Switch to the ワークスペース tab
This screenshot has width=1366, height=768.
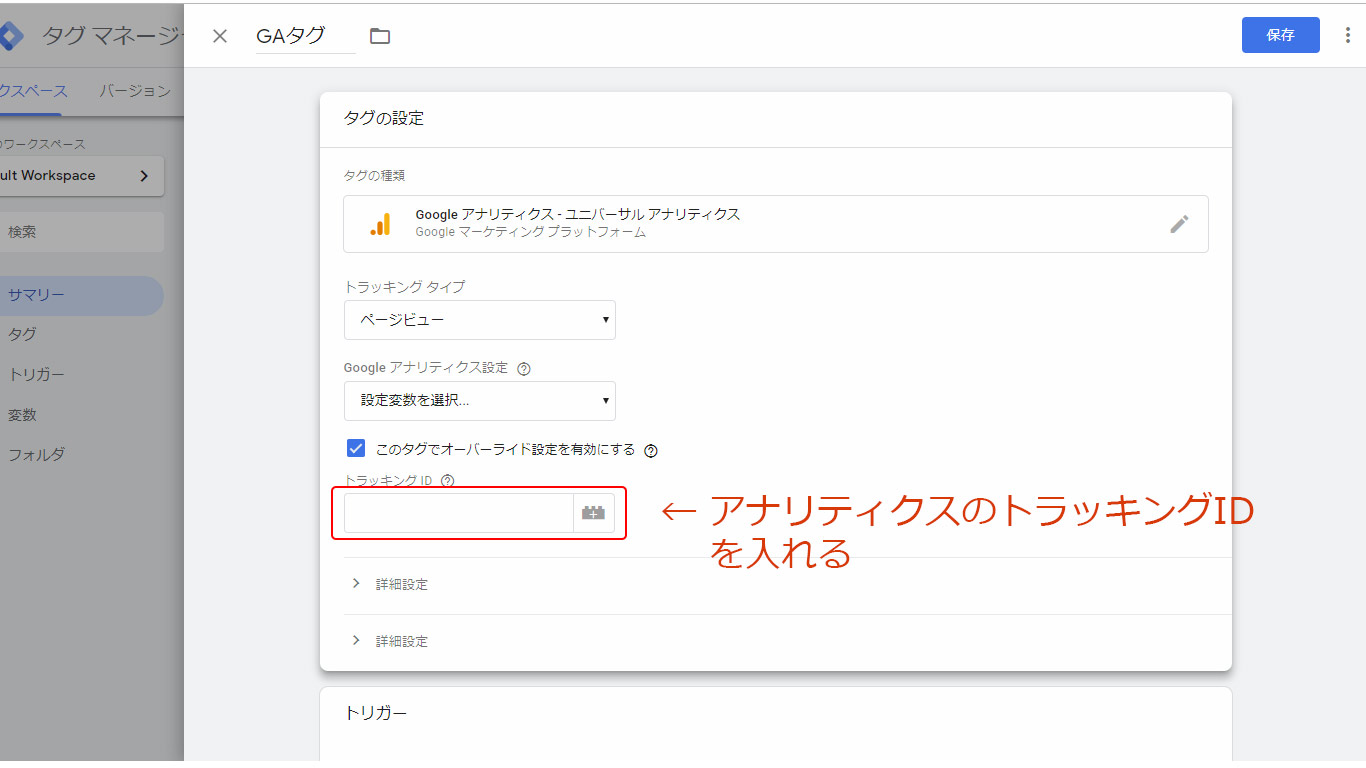(34, 91)
